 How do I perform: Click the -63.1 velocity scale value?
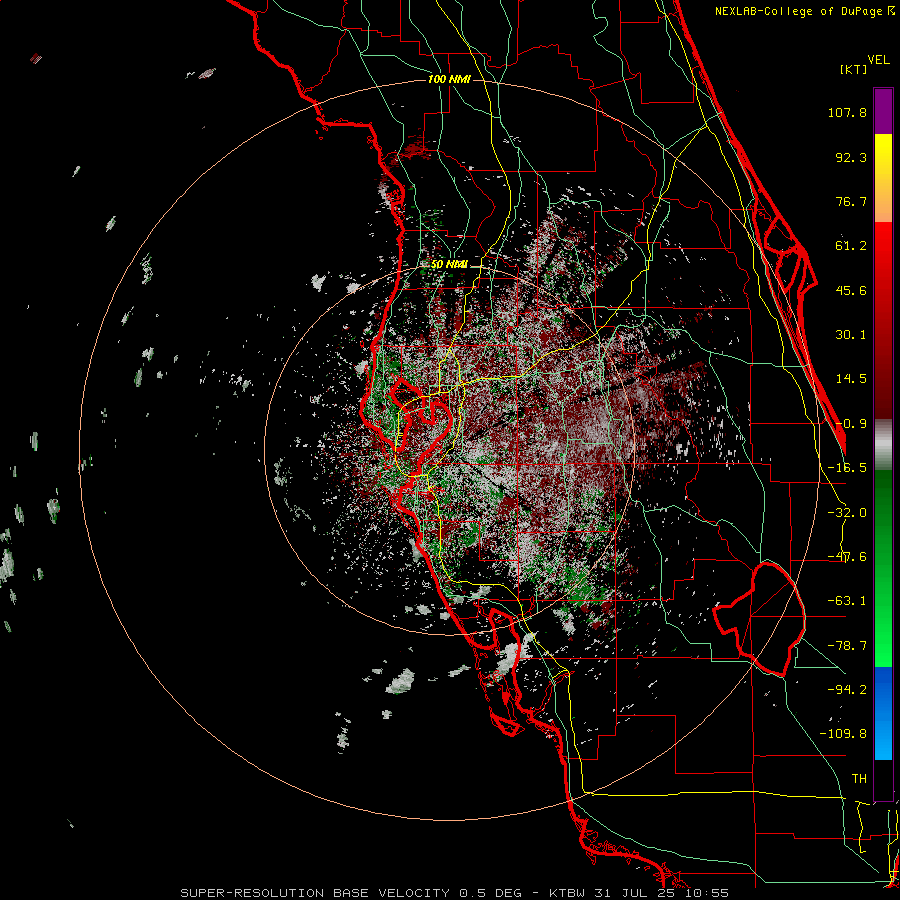847,601
